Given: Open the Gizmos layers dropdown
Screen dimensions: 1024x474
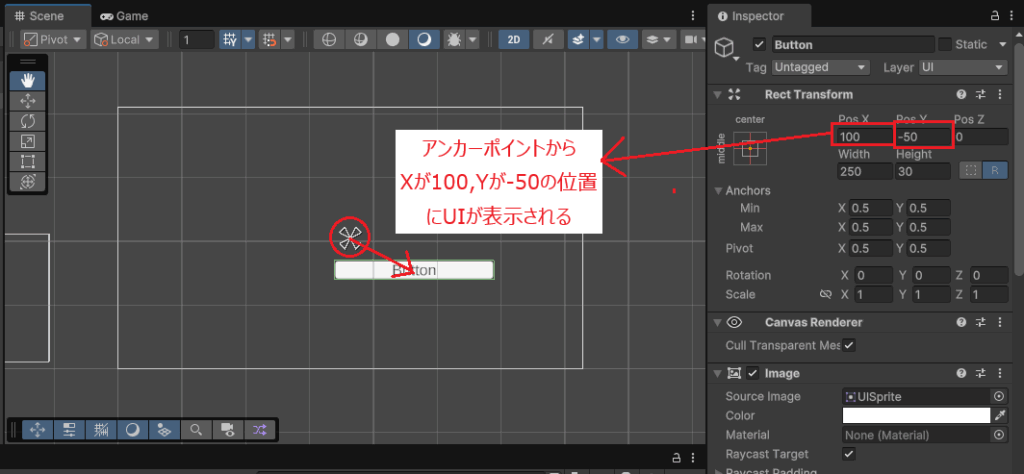Looking at the screenshot, I should click(x=658, y=40).
